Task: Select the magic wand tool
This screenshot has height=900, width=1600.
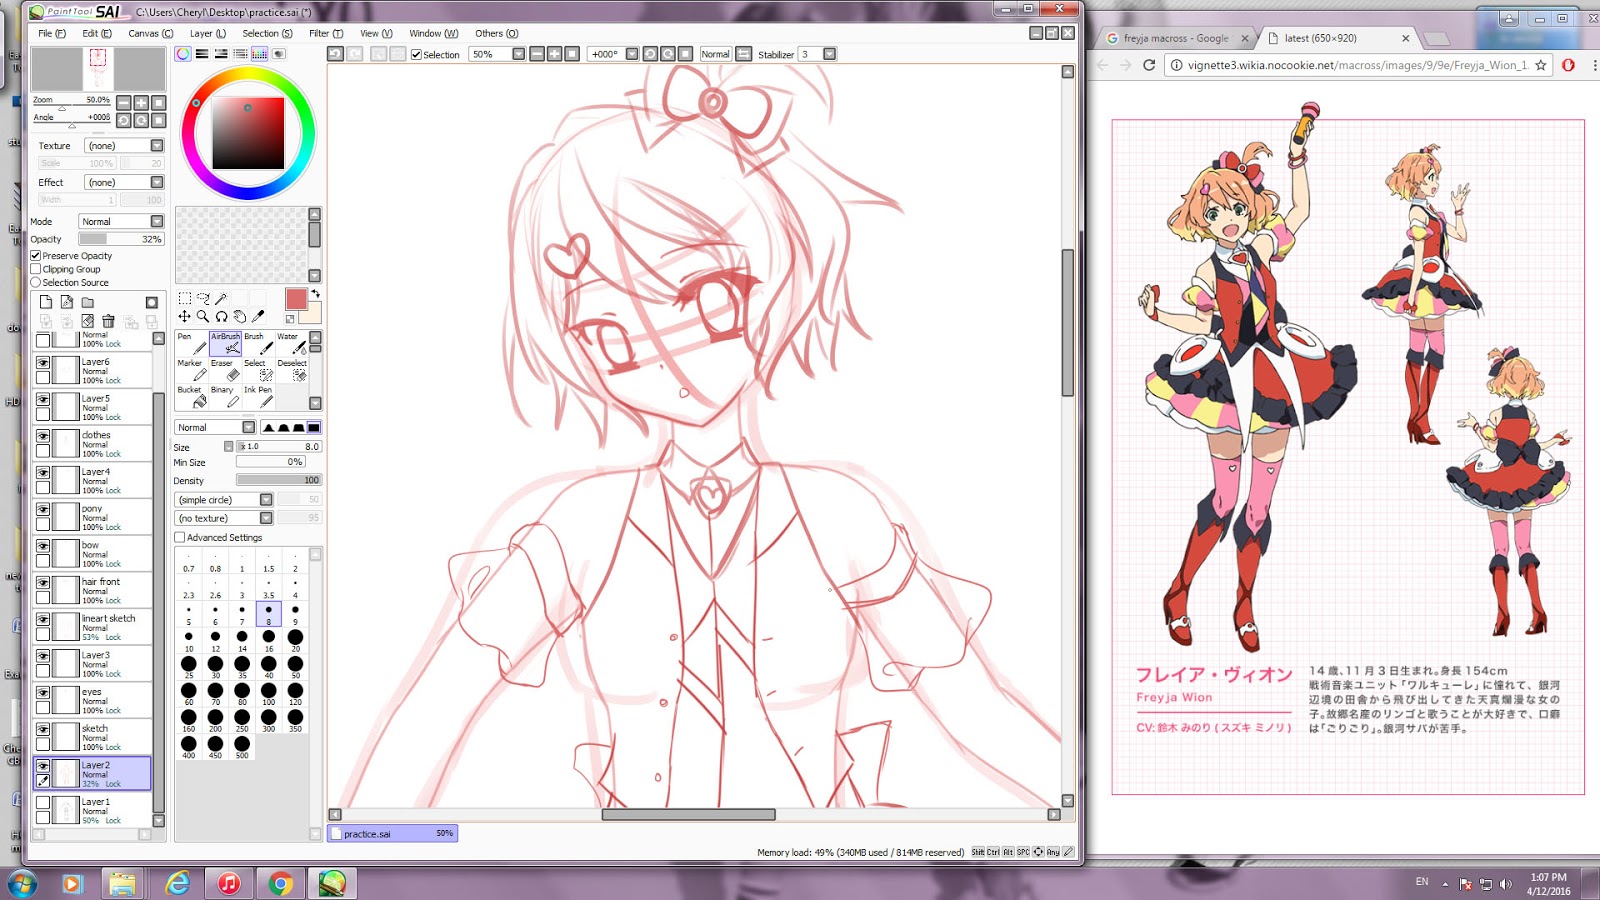Action: click(x=221, y=298)
